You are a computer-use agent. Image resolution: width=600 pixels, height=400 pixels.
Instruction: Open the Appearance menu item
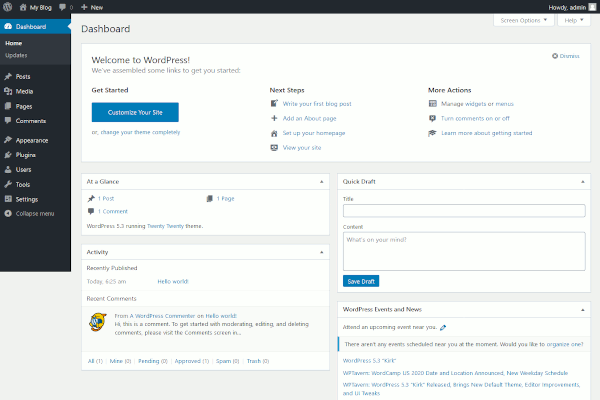pos(31,140)
